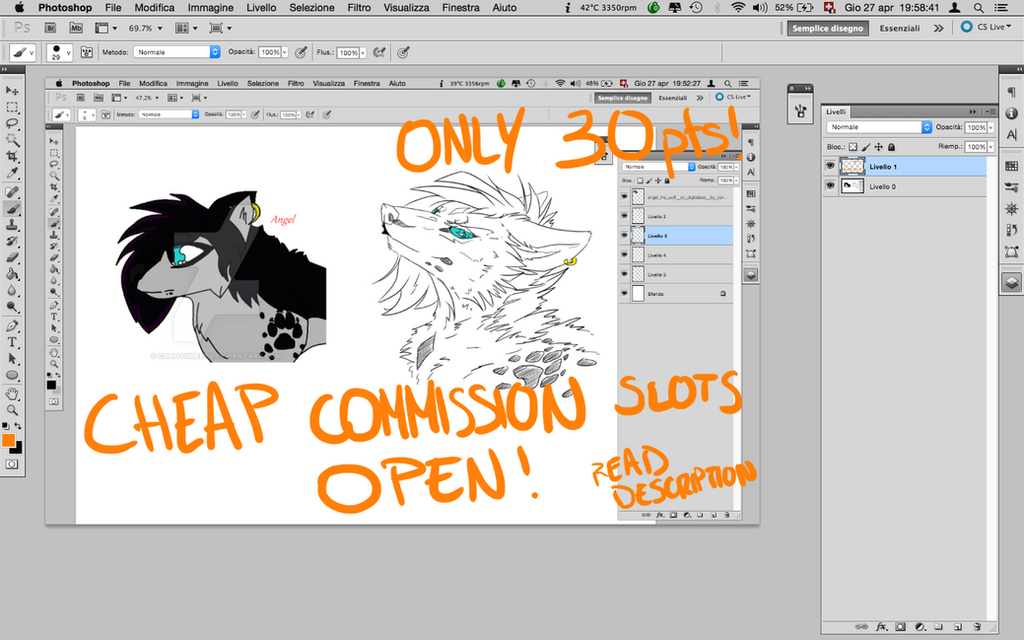Choose the Semplice disegno workspace
This screenshot has height=640, width=1024.
[x=827, y=28]
